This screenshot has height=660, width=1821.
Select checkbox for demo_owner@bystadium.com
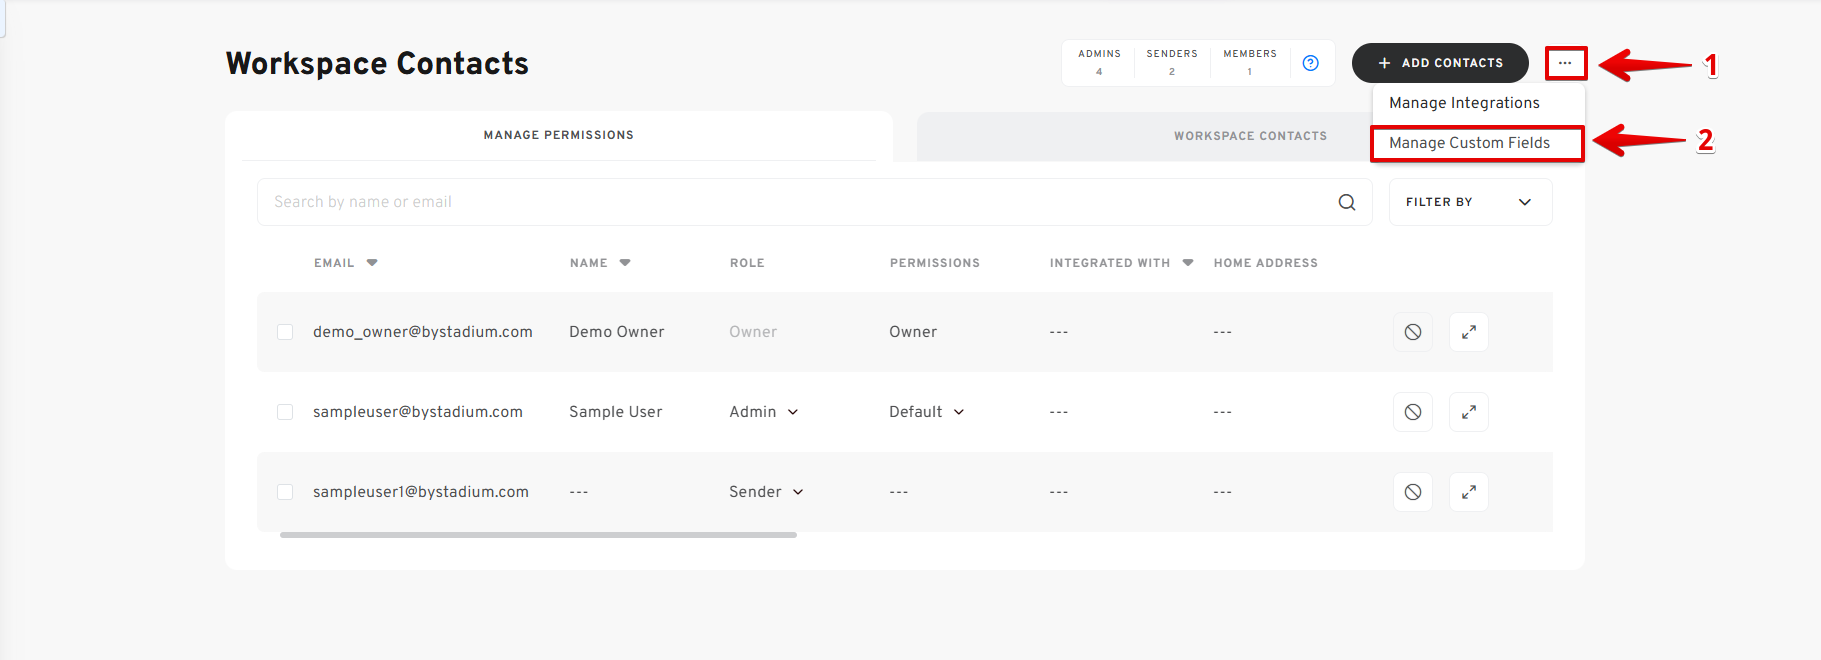285,332
